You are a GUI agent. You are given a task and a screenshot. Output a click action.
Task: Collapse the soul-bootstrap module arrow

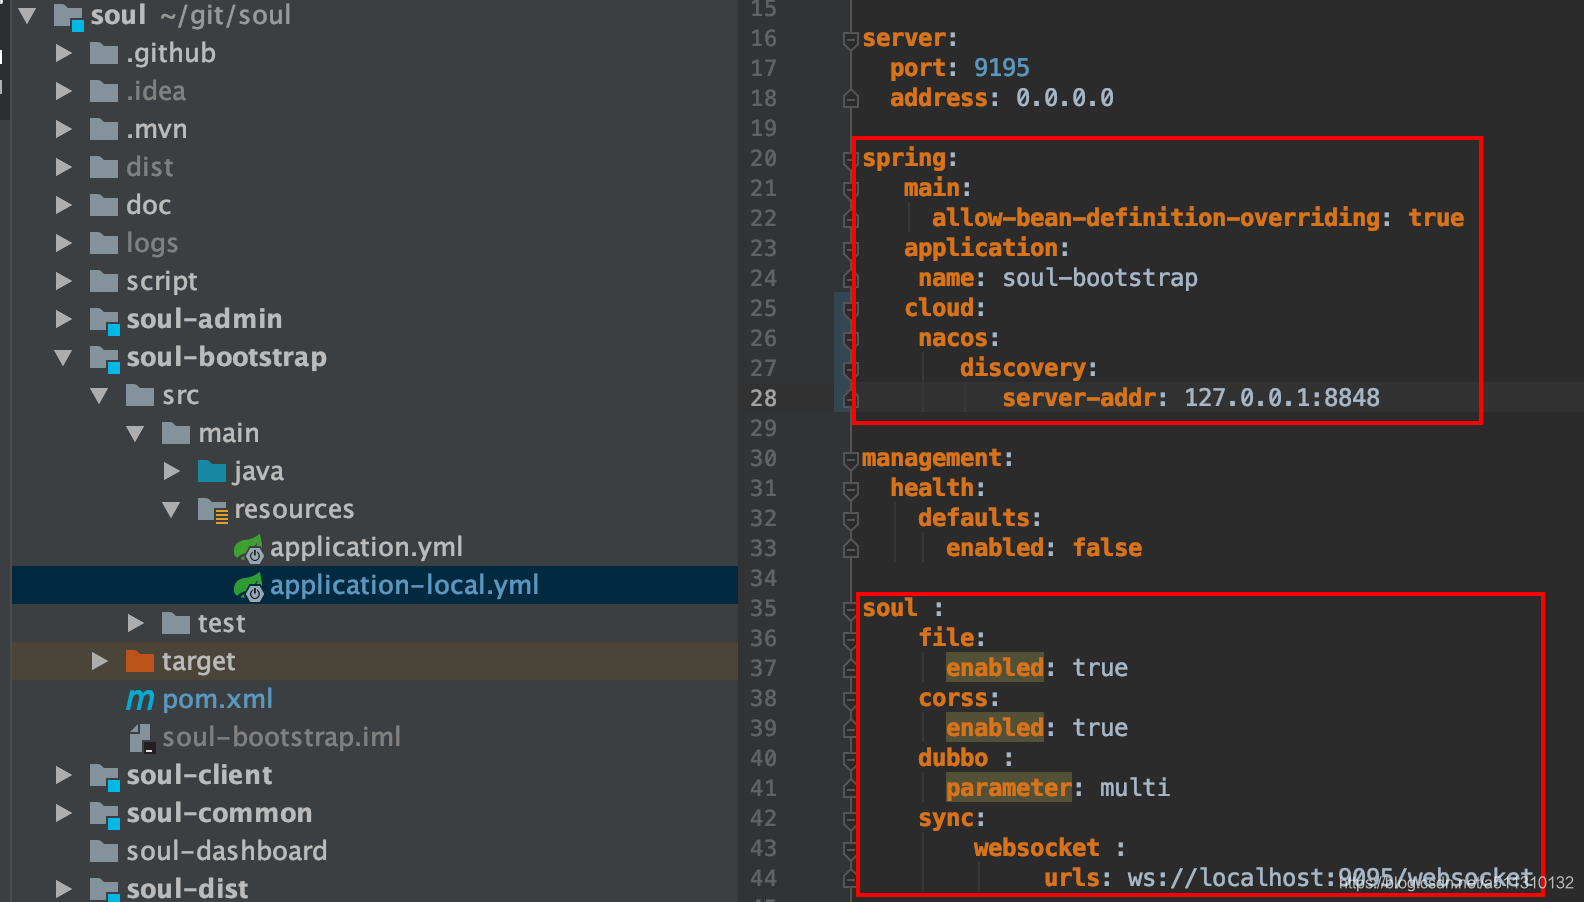[64, 357]
